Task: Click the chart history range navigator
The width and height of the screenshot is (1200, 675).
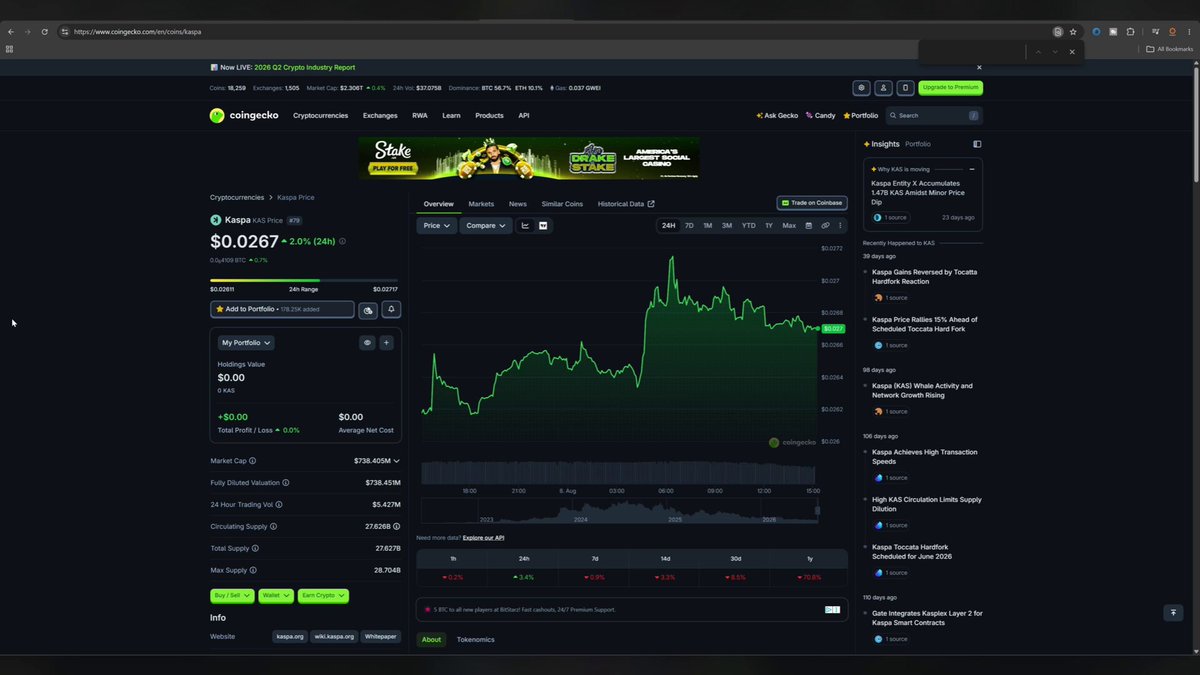Action: point(620,511)
